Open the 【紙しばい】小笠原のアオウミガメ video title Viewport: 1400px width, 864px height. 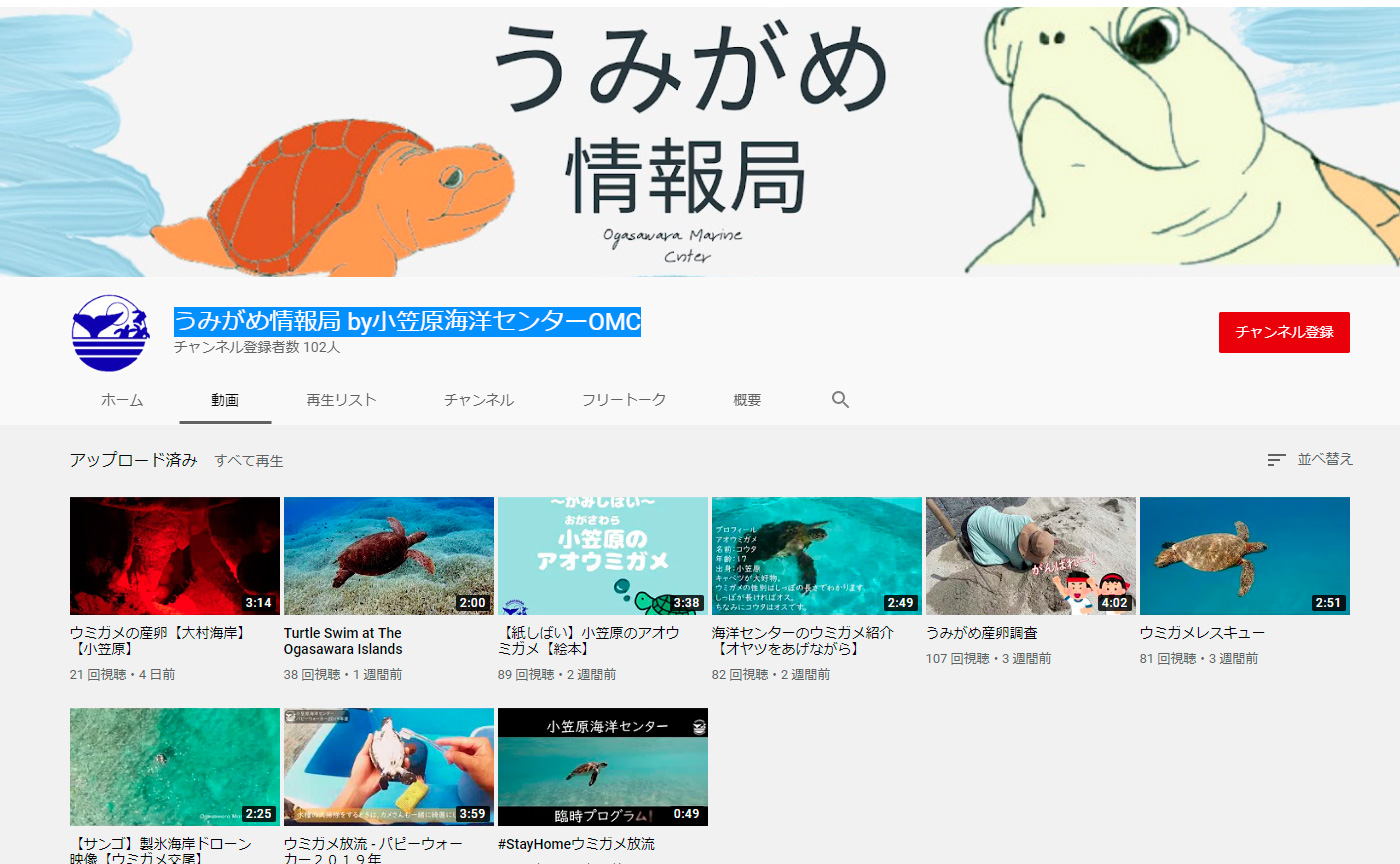point(589,641)
